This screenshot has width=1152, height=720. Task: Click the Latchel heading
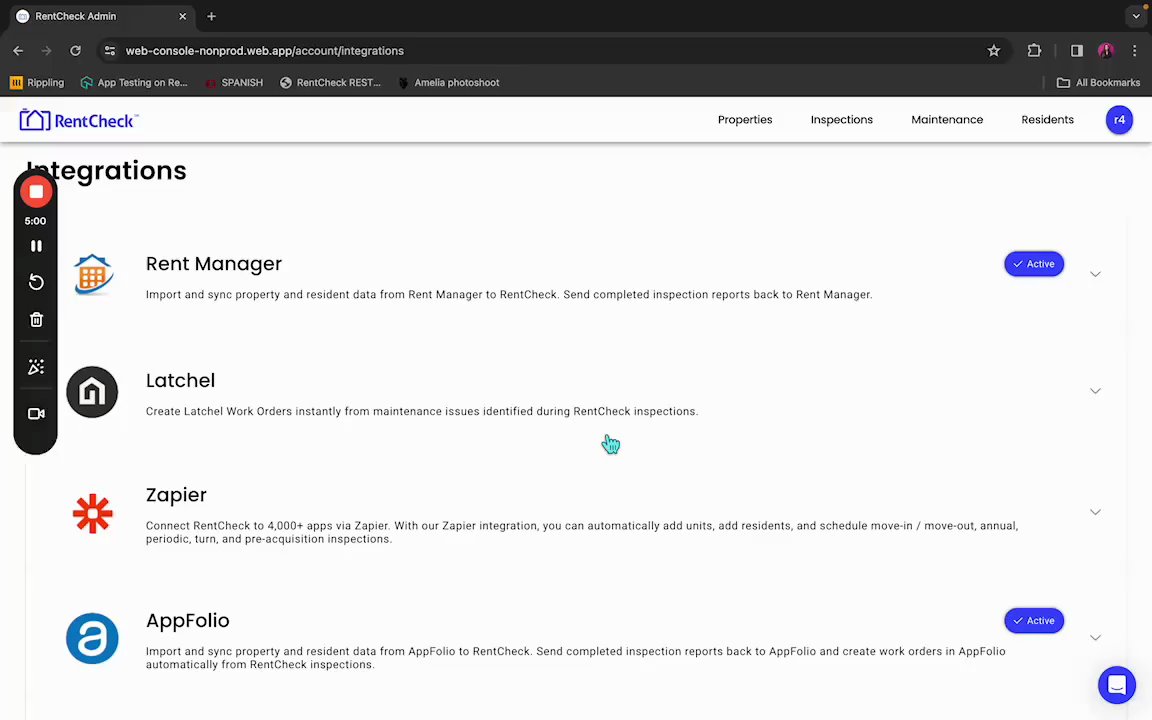[180, 381]
